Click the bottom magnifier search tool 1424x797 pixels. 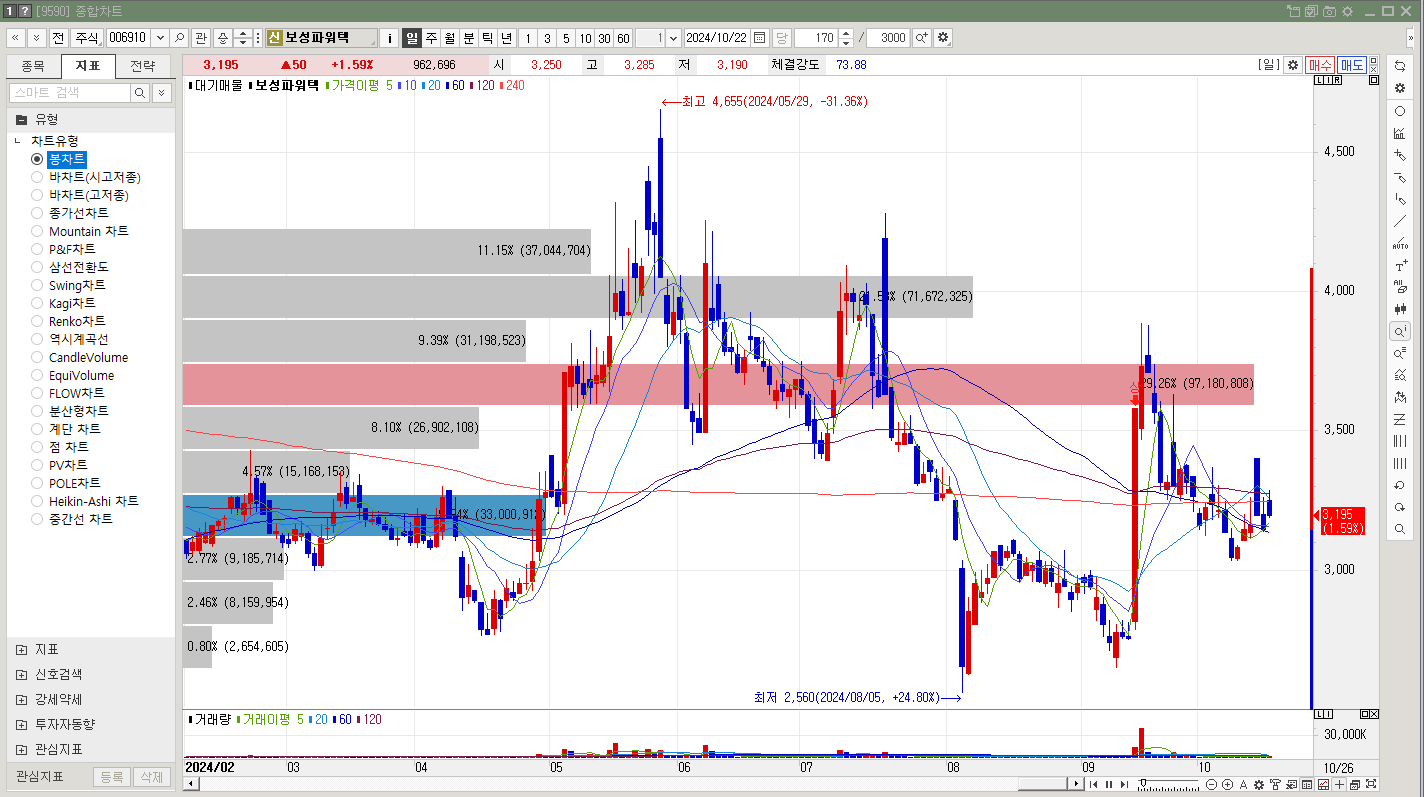pos(1400,529)
